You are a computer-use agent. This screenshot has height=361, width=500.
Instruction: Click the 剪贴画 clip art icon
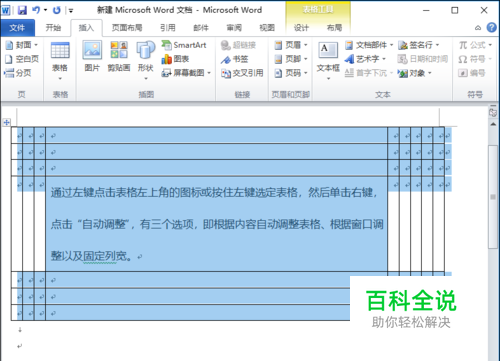(x=119, y=57)
